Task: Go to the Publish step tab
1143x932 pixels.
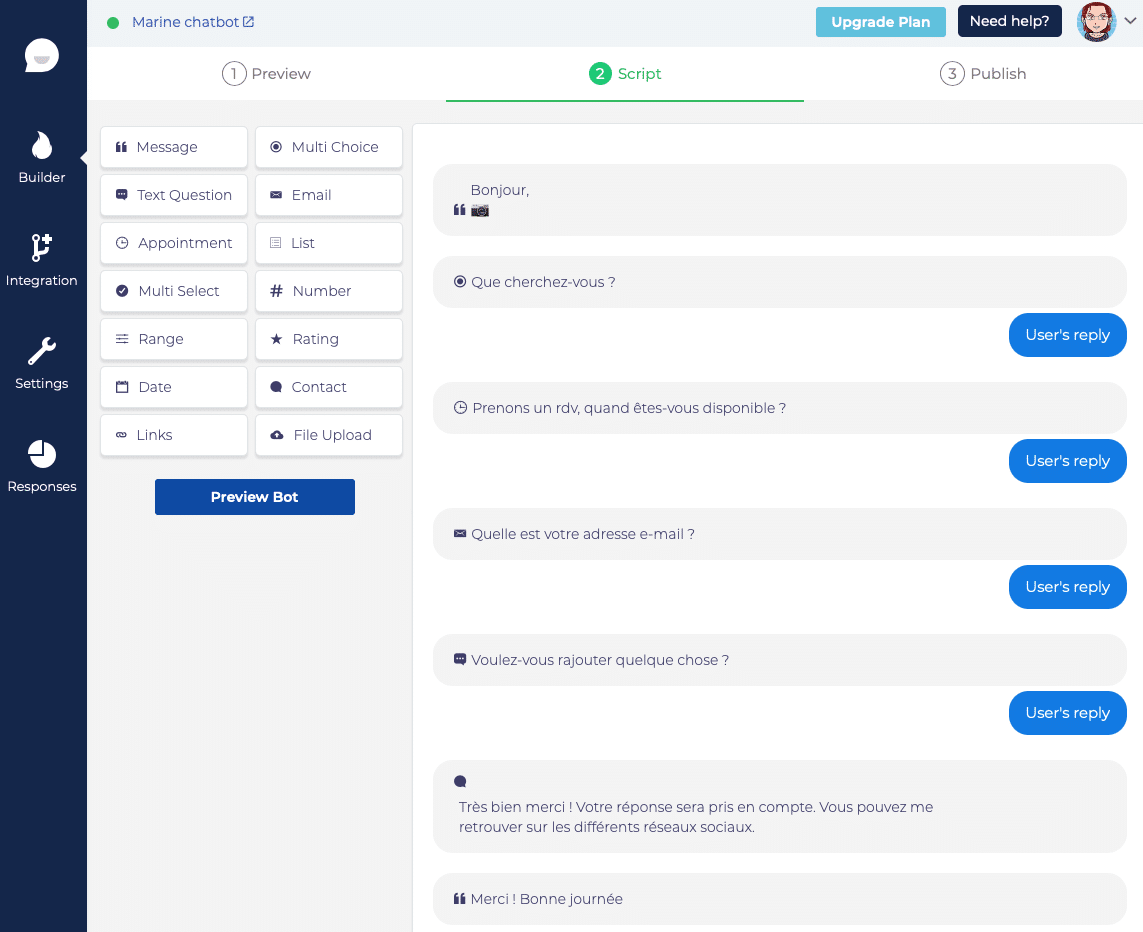Action: (x=983, y=74)
